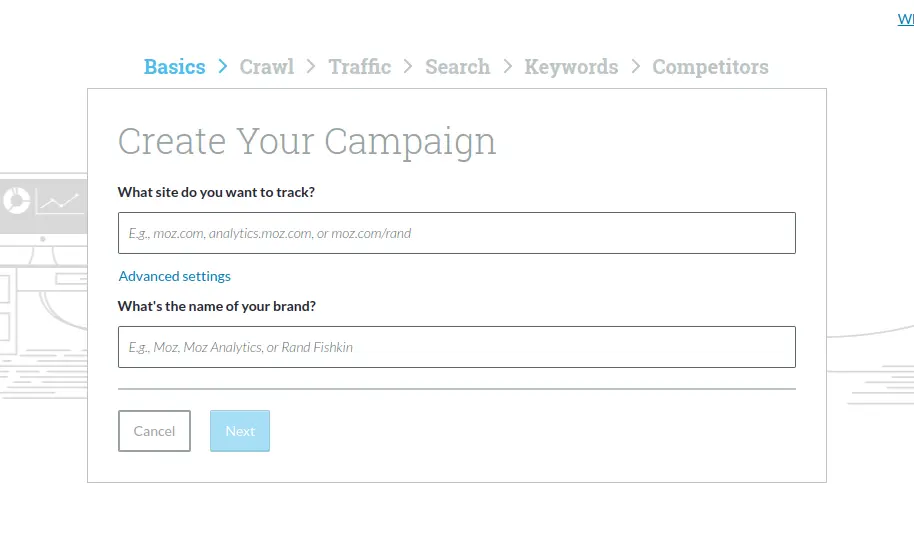Open the Competitors step
The height and width of the screenshot is (558, 914).
pos(710,67)
